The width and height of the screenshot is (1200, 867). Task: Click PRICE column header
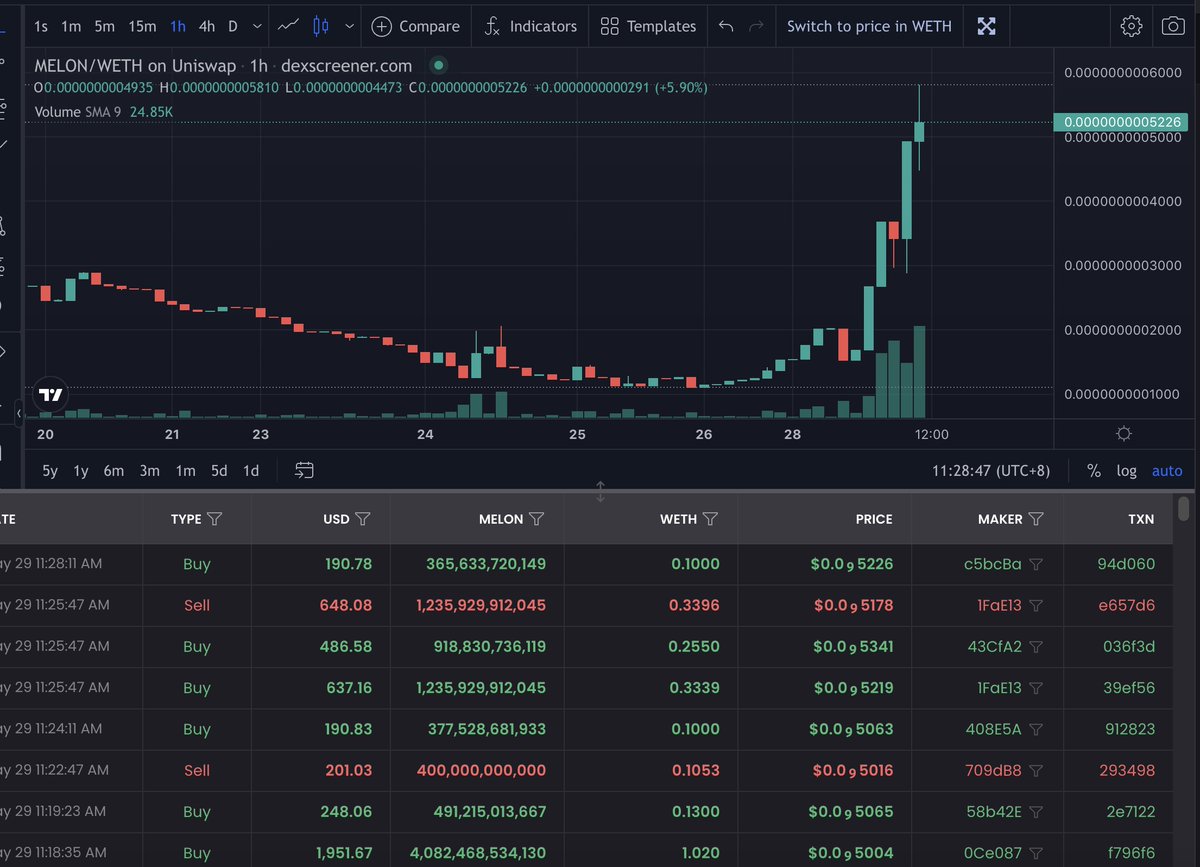click(x=874, y=519)
